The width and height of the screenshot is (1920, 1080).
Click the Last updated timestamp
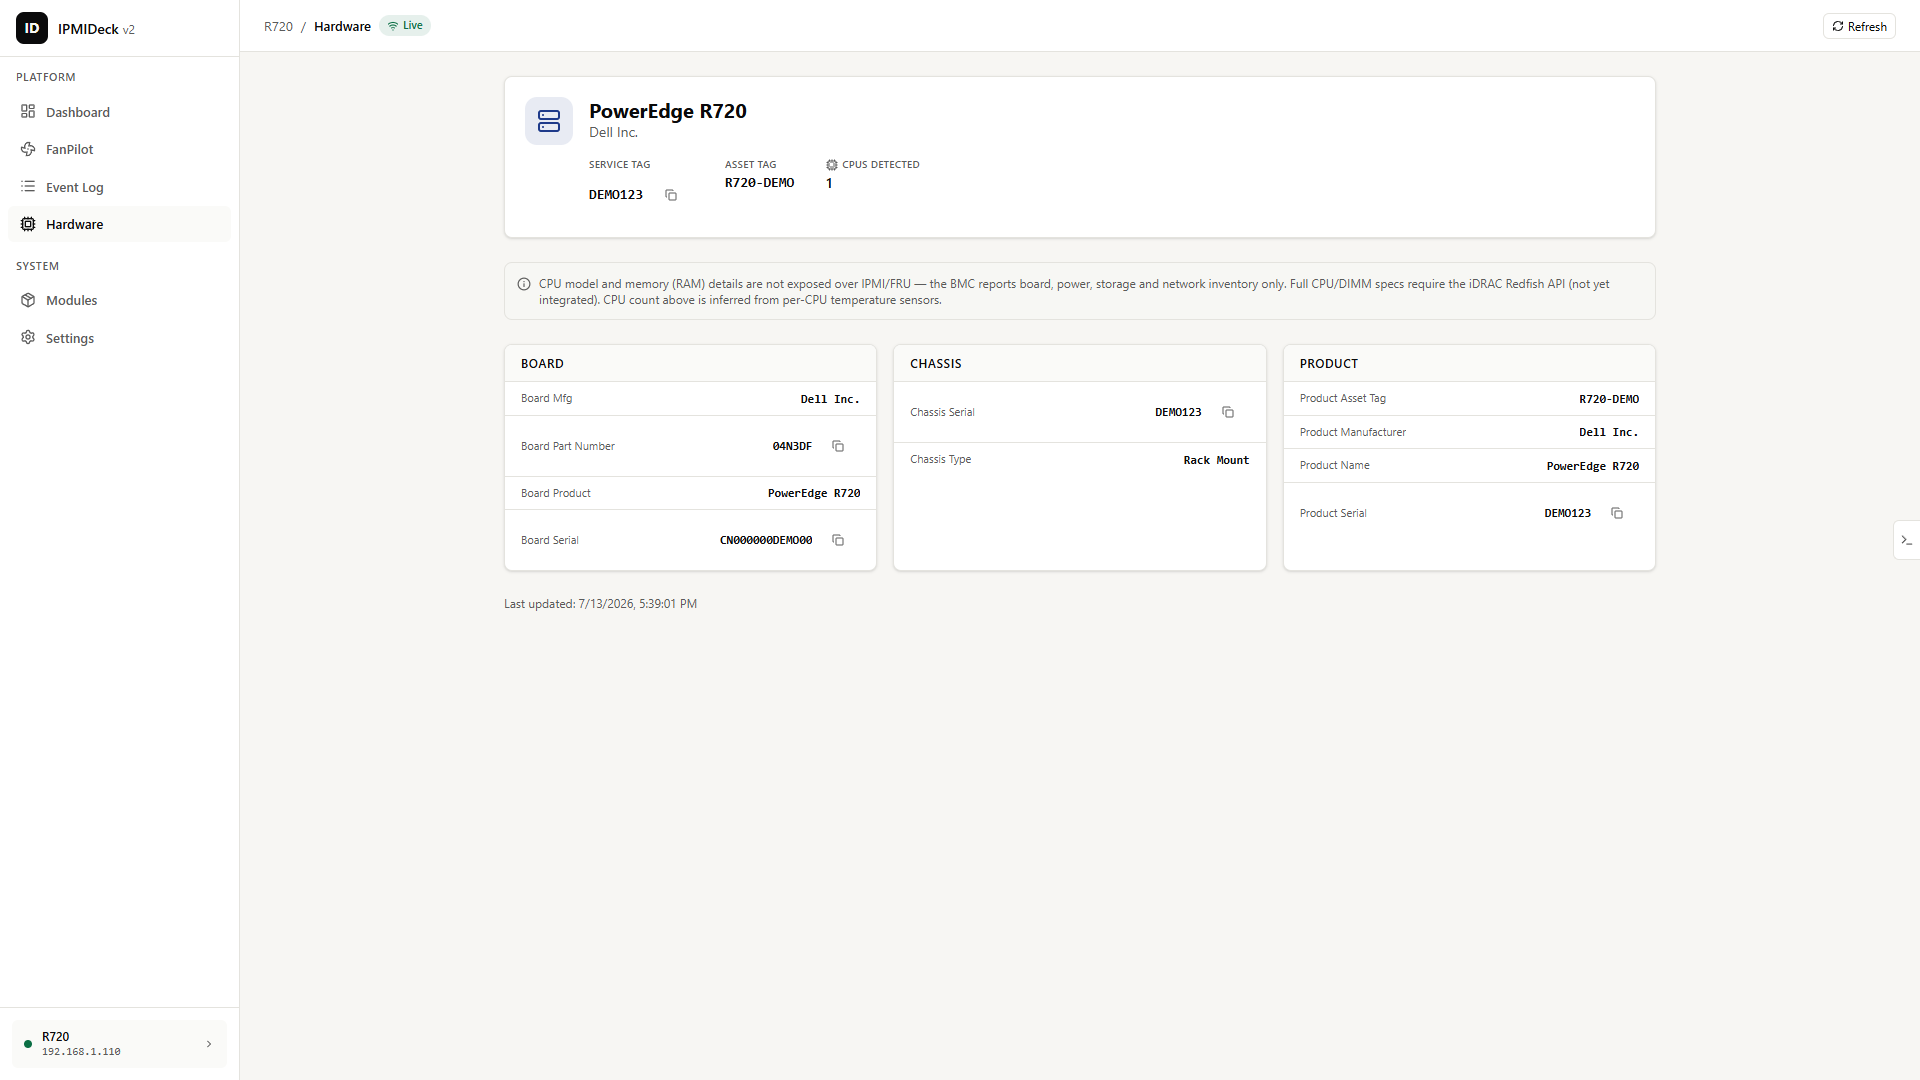(600, 604)
